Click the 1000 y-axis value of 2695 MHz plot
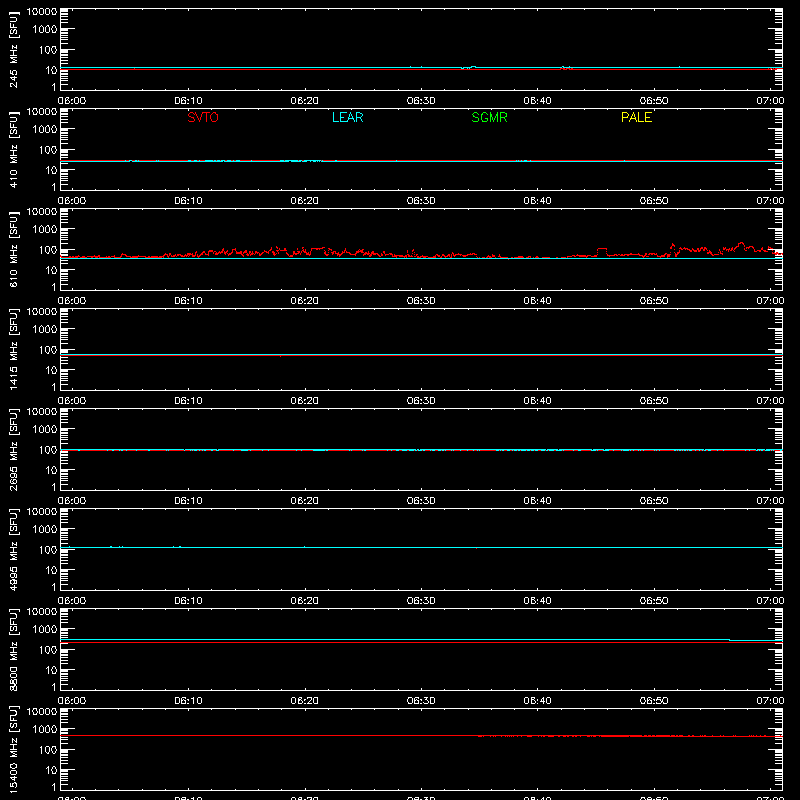 click(x=45, y=429)
